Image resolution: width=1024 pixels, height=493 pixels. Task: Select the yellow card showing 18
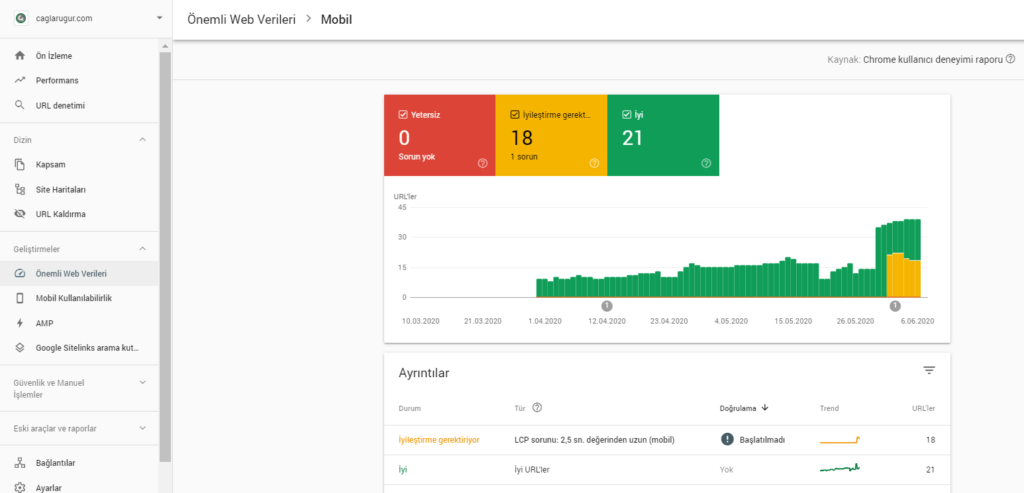pos(551,135)
